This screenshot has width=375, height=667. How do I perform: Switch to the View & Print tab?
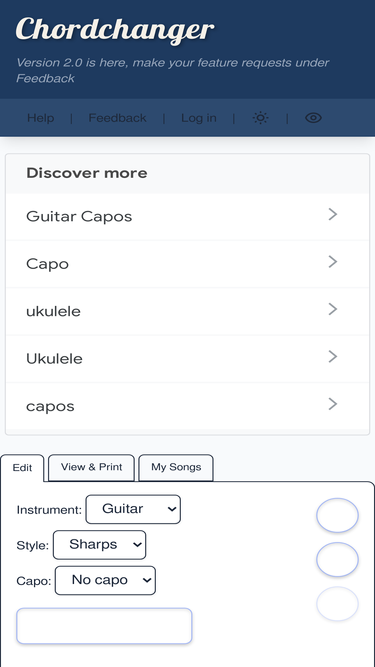point(91,467)
